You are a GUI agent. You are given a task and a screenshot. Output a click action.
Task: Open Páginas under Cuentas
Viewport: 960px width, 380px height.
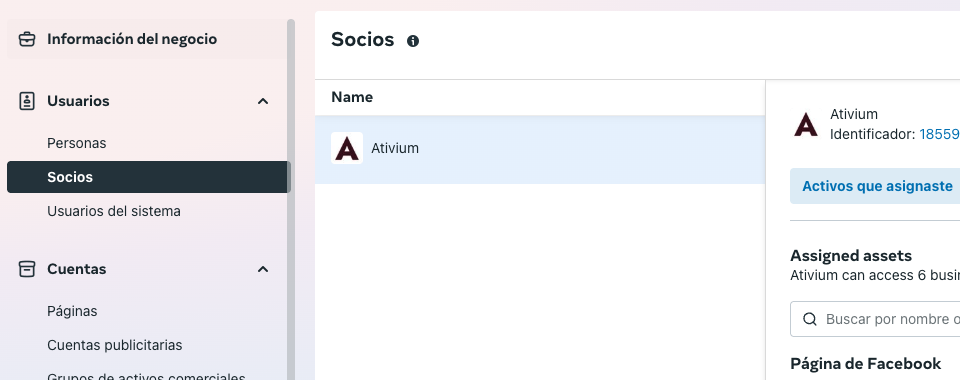[72, 311]
